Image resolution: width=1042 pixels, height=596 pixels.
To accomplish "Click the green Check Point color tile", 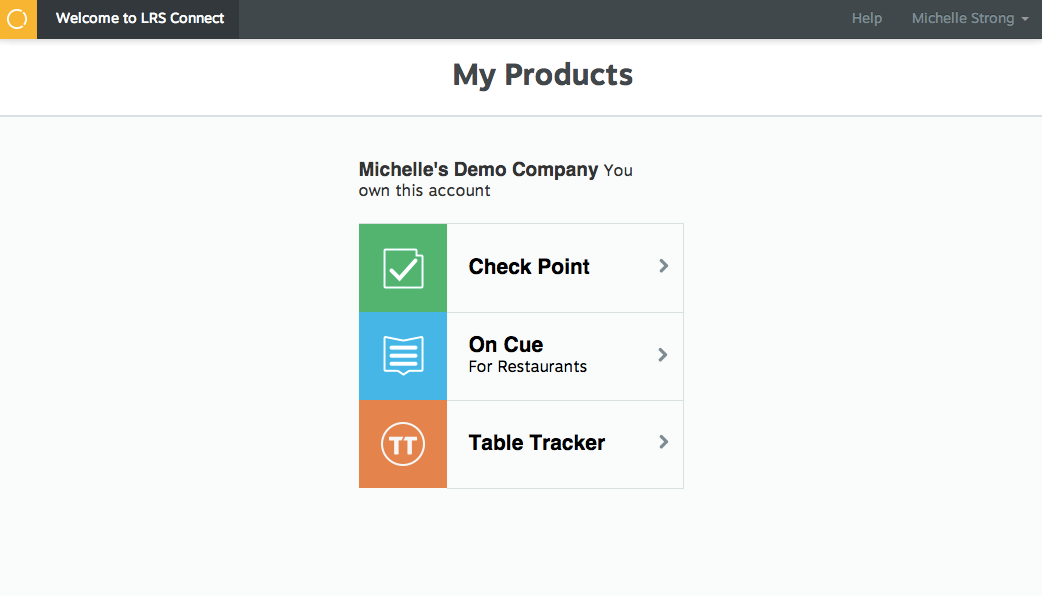I will pyautogui.click(x=403, y=268).
